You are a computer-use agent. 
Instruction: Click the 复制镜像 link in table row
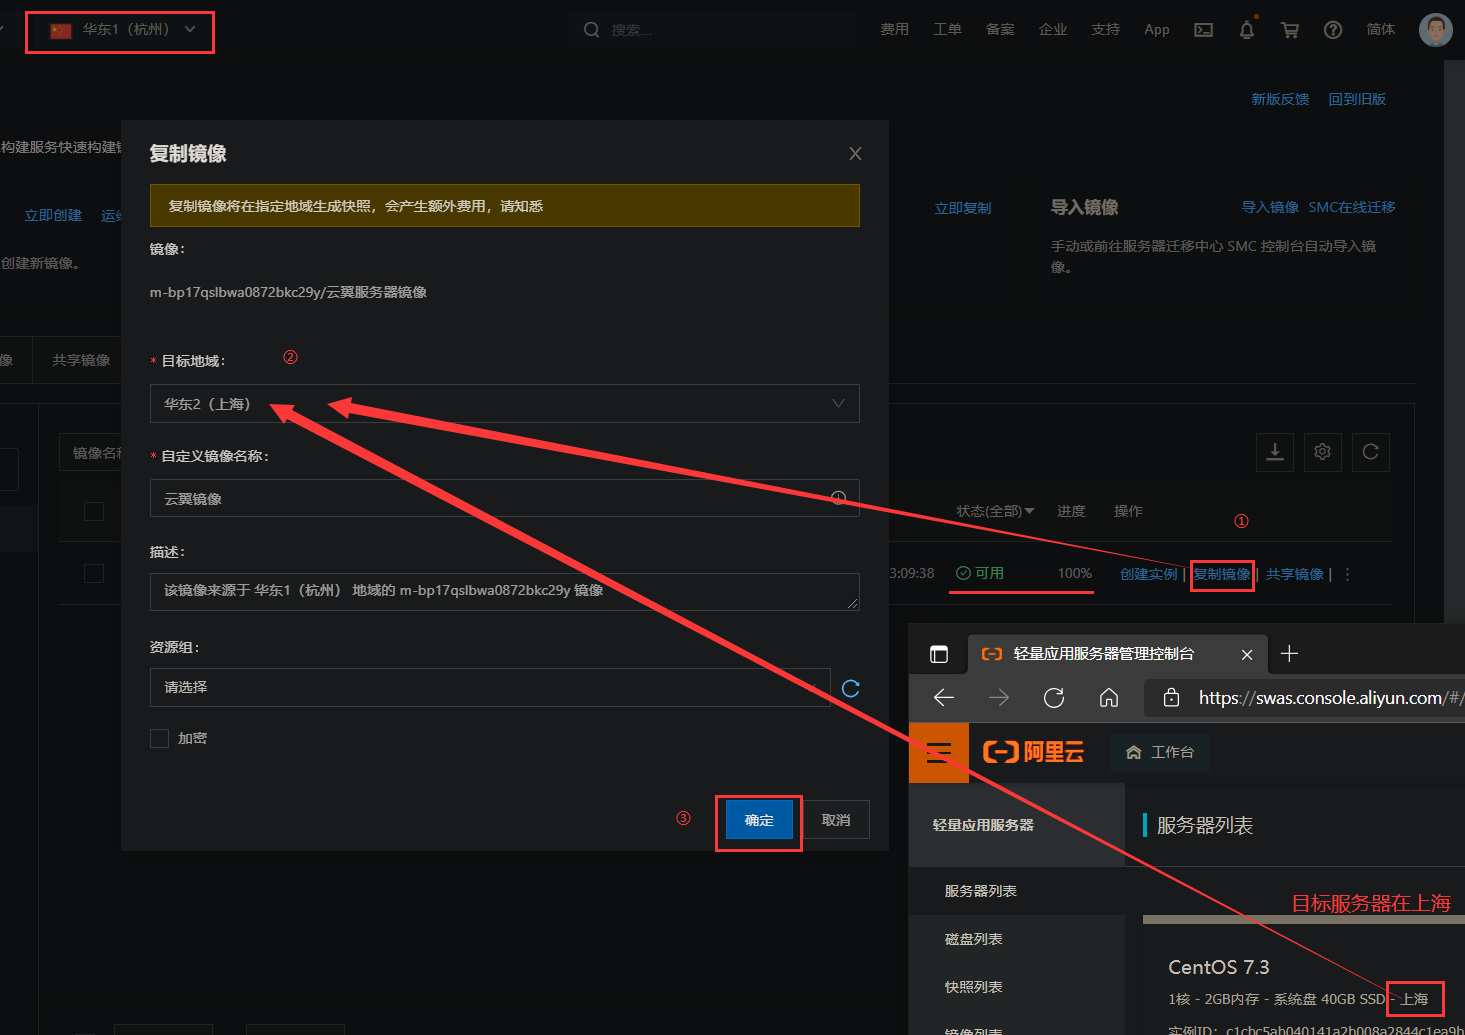(x=1221, y=574)
